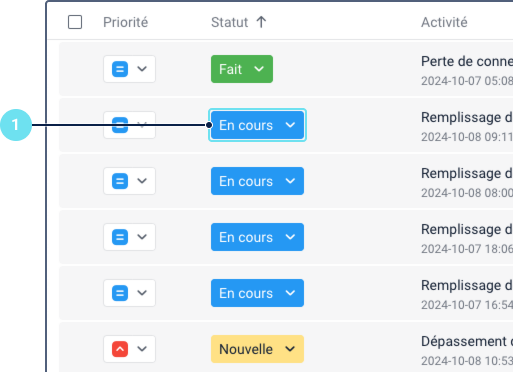513x372 pixels.
Task: Expand priority chevron in the Nouvelle row
Action: click(142, 349)
